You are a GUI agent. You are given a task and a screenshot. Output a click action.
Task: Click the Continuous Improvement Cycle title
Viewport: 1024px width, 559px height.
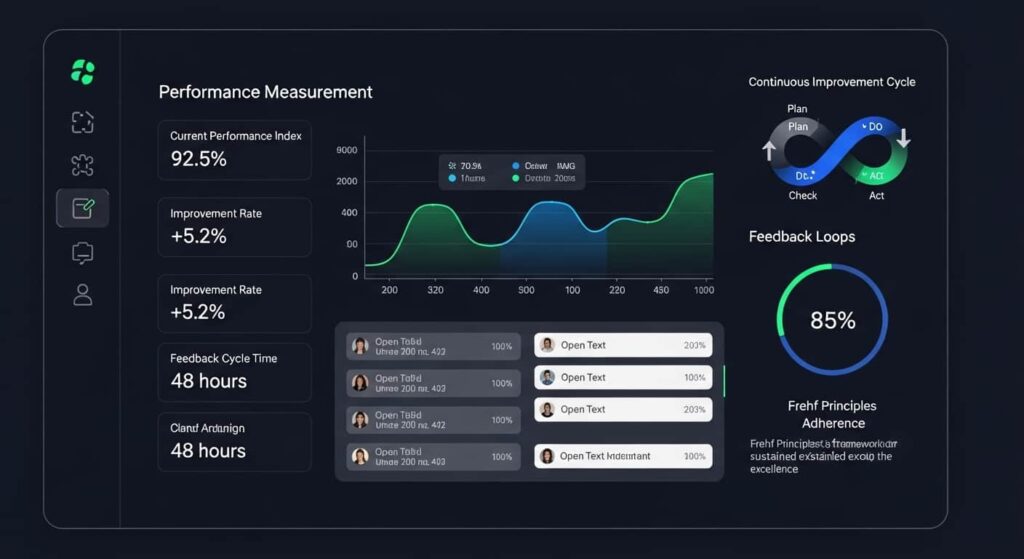tap(831, 82)
